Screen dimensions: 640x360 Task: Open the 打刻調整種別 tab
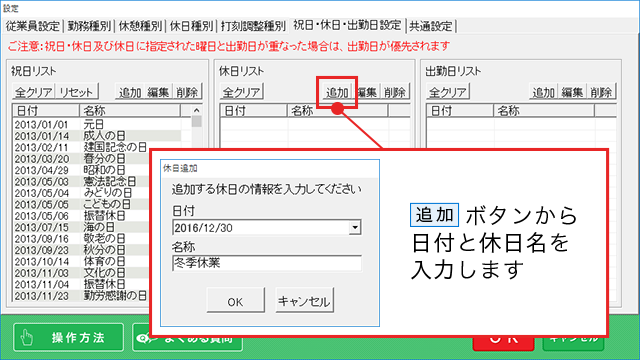coord(253,26)
